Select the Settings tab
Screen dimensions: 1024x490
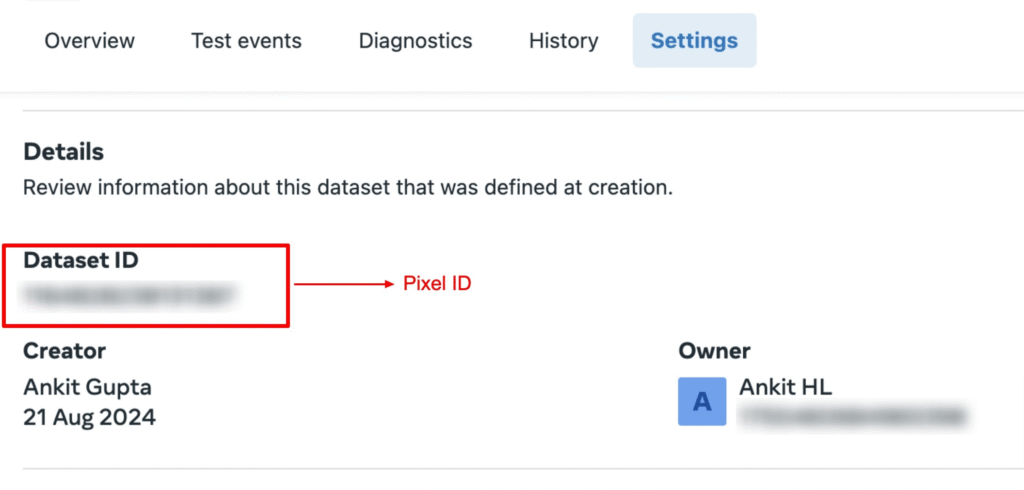point(694,41)
